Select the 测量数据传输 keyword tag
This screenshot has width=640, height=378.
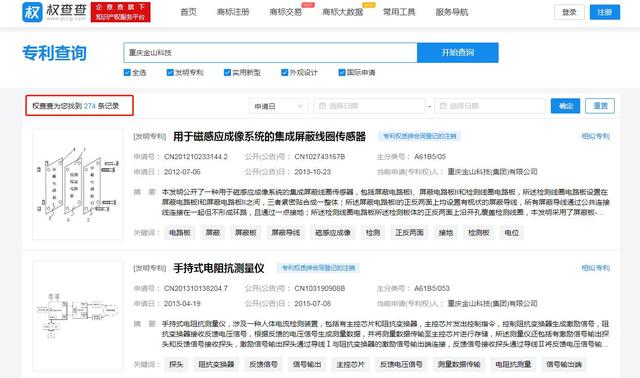[x=459, y=365]
